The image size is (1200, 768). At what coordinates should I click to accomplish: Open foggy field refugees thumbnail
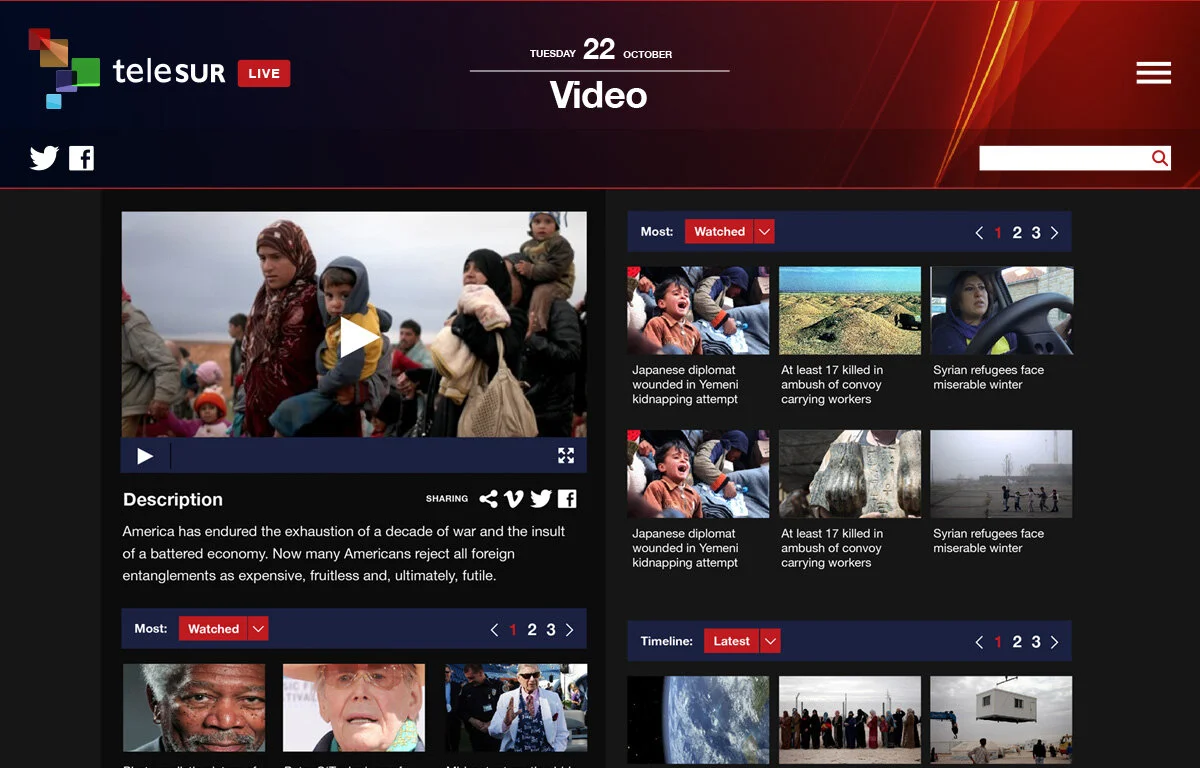tap(1002, 474)
